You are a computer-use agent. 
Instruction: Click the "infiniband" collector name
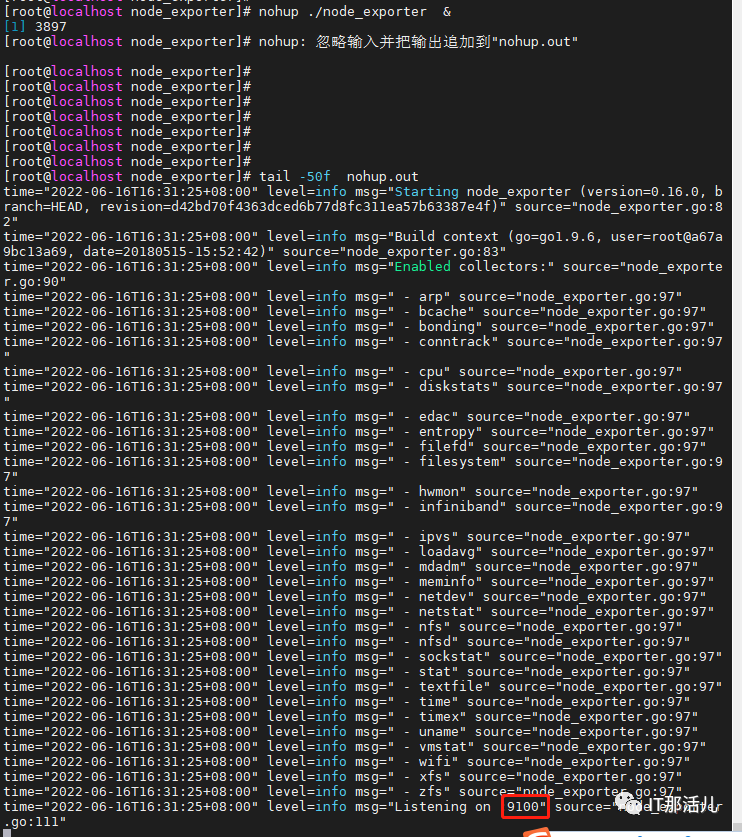[459, 506]
